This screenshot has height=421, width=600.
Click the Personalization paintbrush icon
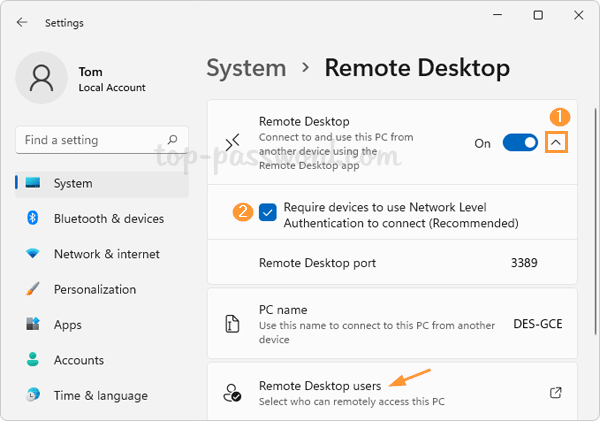[x=32, y=290]
